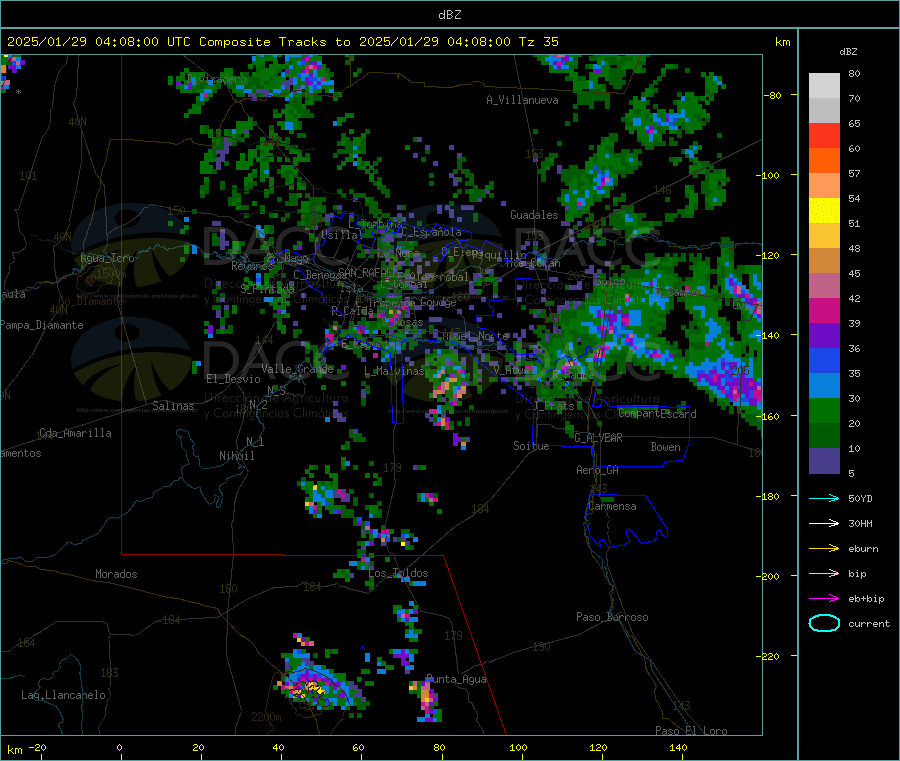
Task: Click the '-220' km vertical axis tick
Action: tap(770, 657)
